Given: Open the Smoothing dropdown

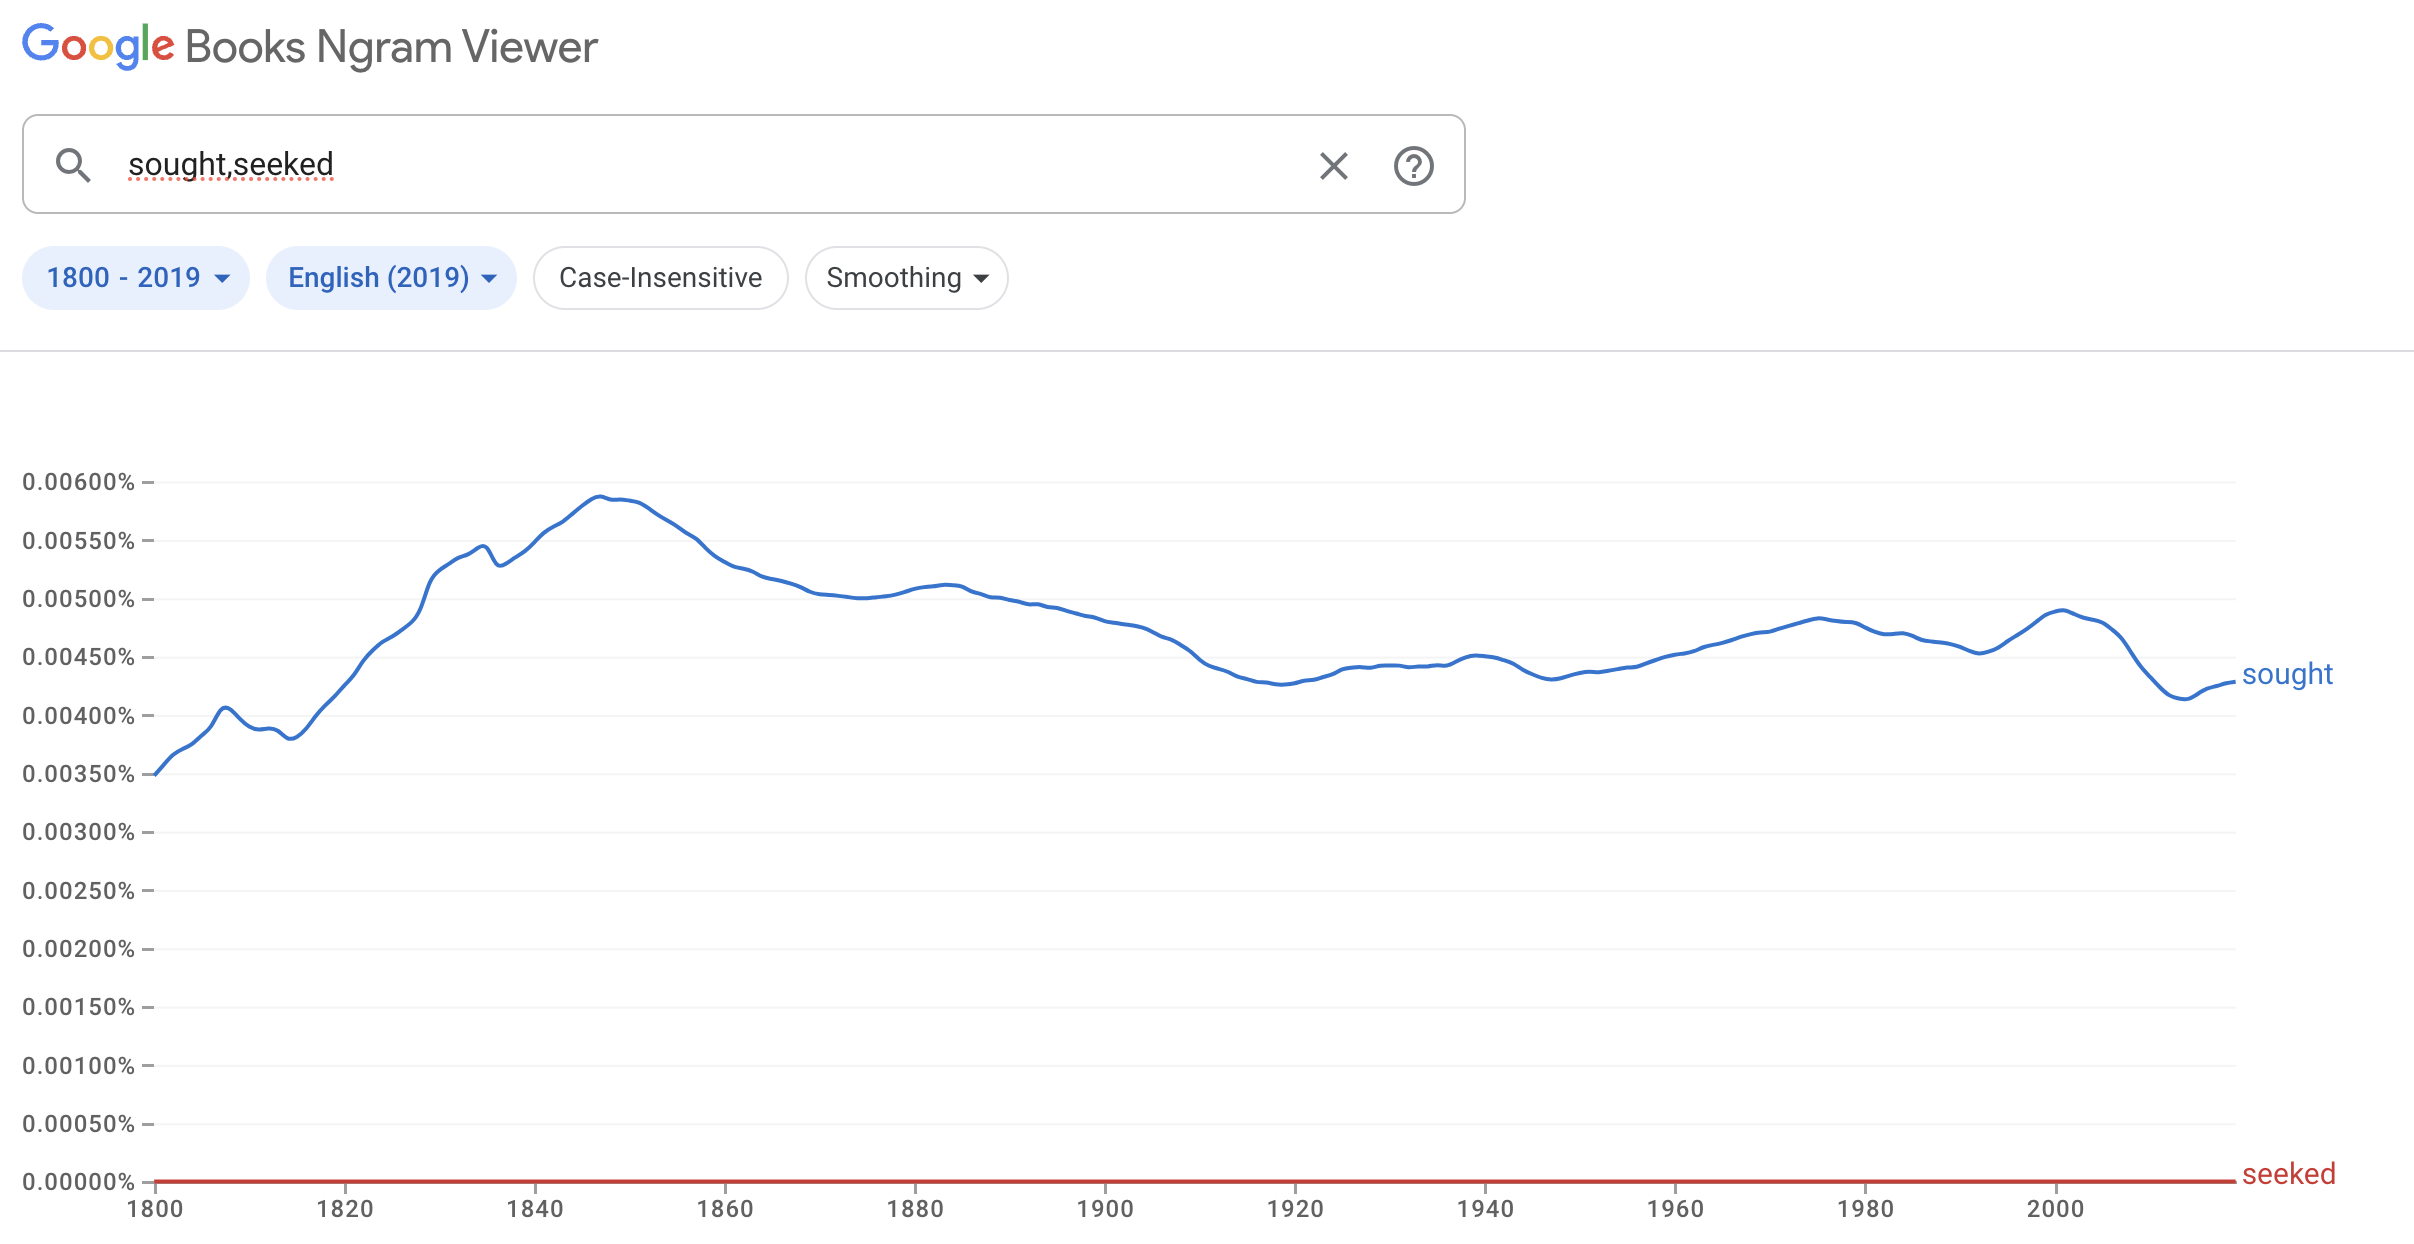Looking at the screenshot, I should click(906, 278).
